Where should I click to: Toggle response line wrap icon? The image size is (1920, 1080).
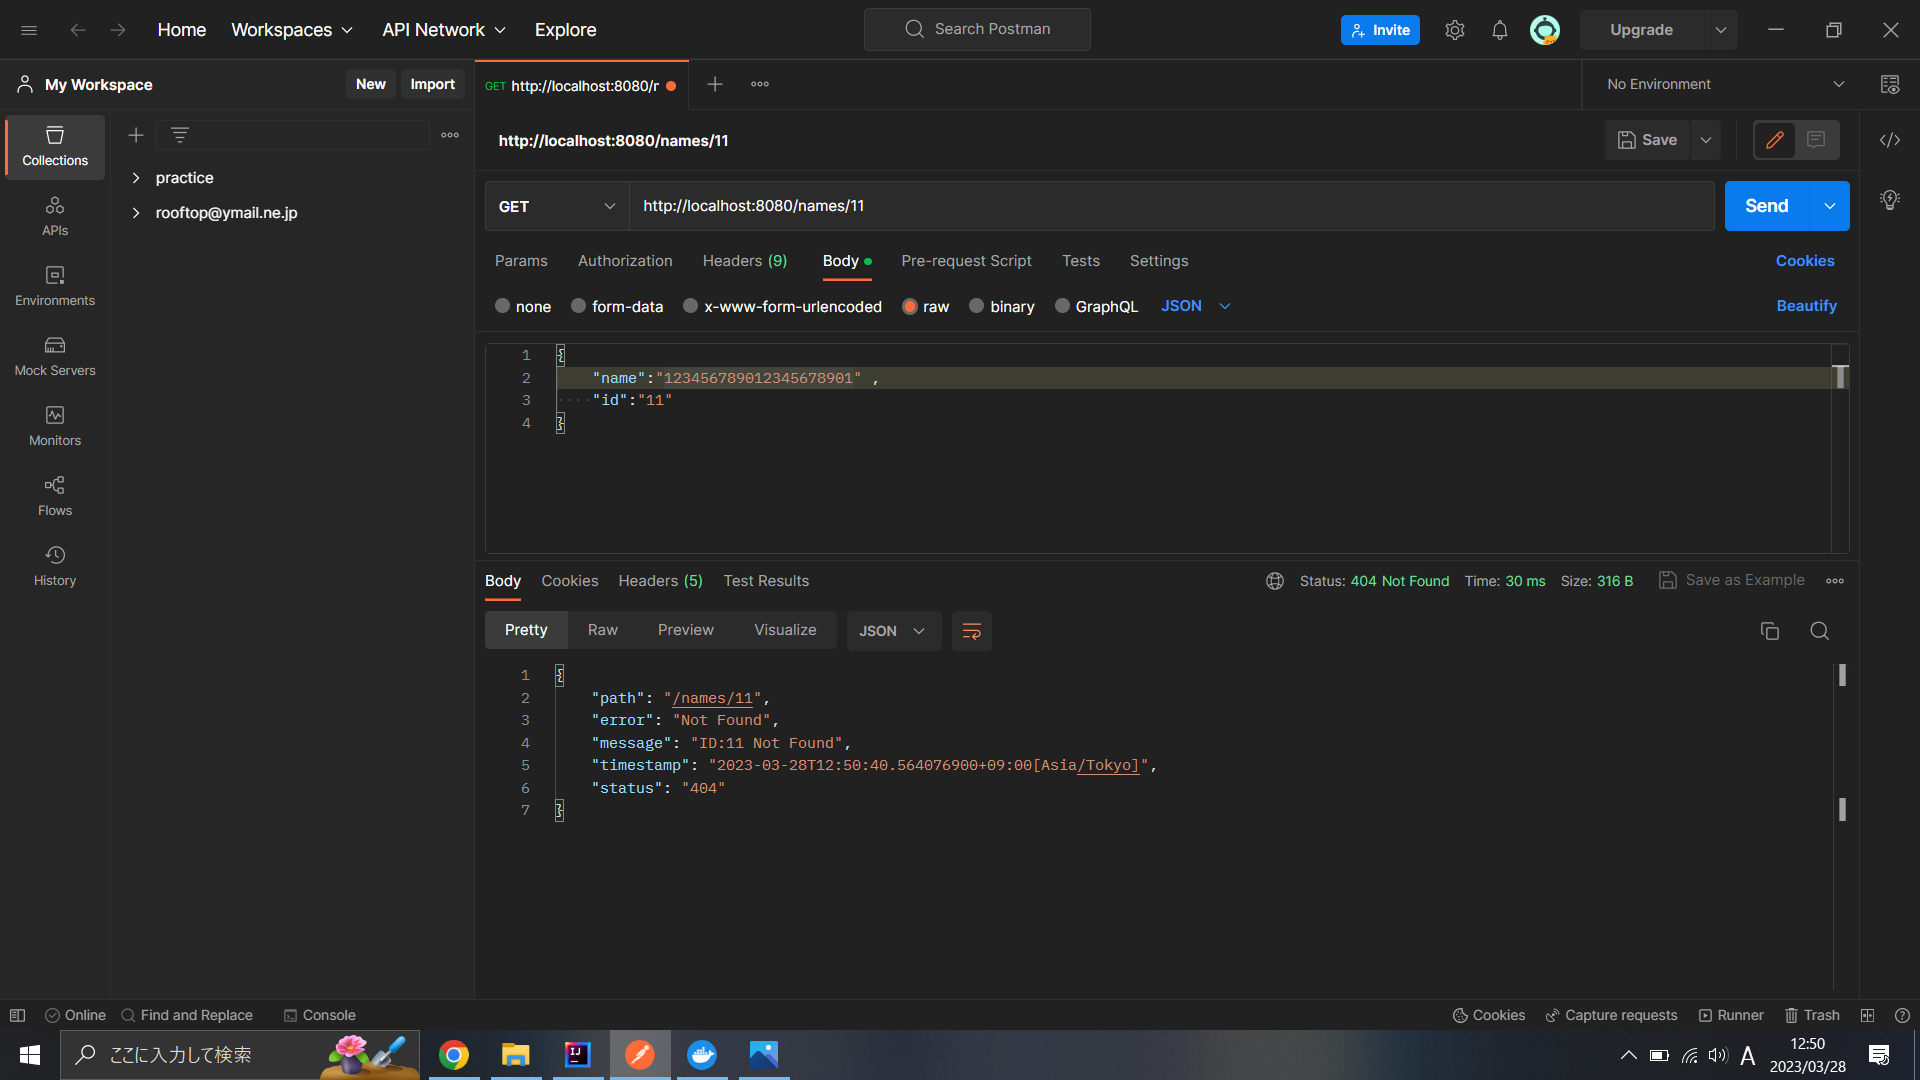point(971,631)
